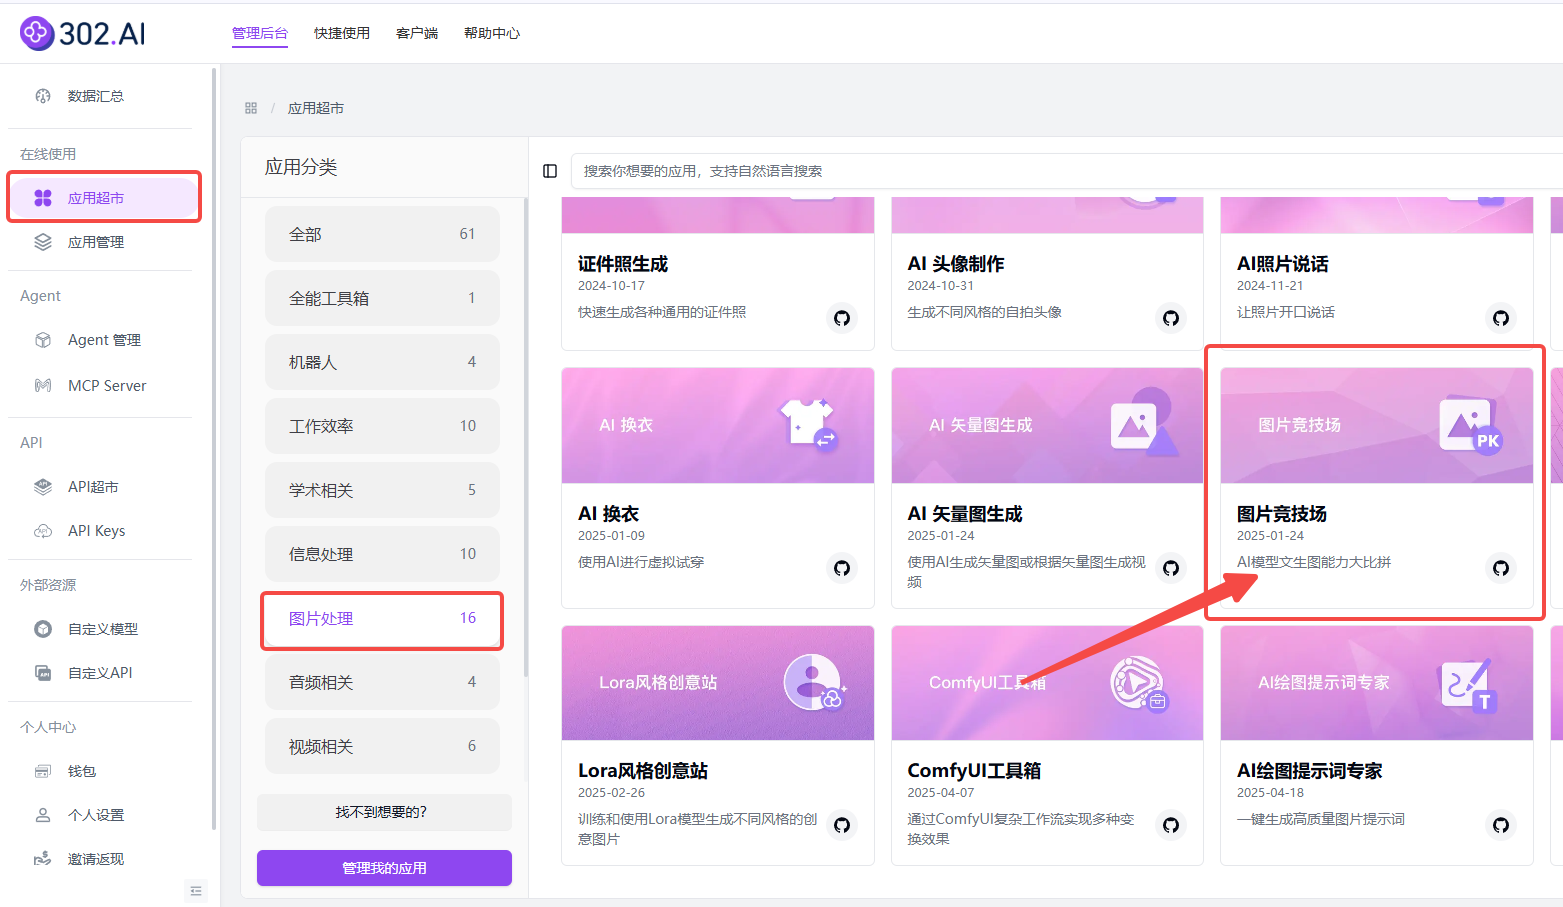Click the API超市 icon in sidebar
Image resolution: width=1563 pixels, height=907 pixels.
(x=43, y=487)
